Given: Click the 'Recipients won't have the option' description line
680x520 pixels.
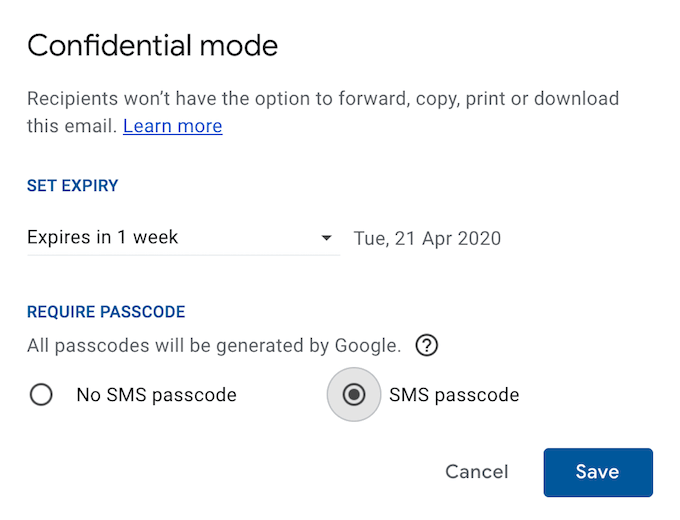Looking at the screenshot, I should coord(322,99).
